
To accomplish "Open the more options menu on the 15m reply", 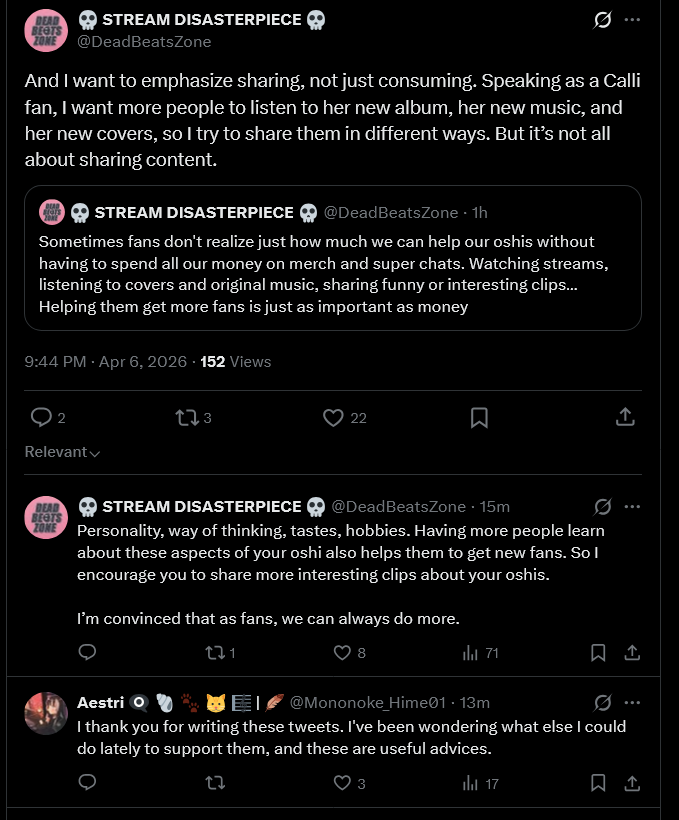I will point(632,506).
